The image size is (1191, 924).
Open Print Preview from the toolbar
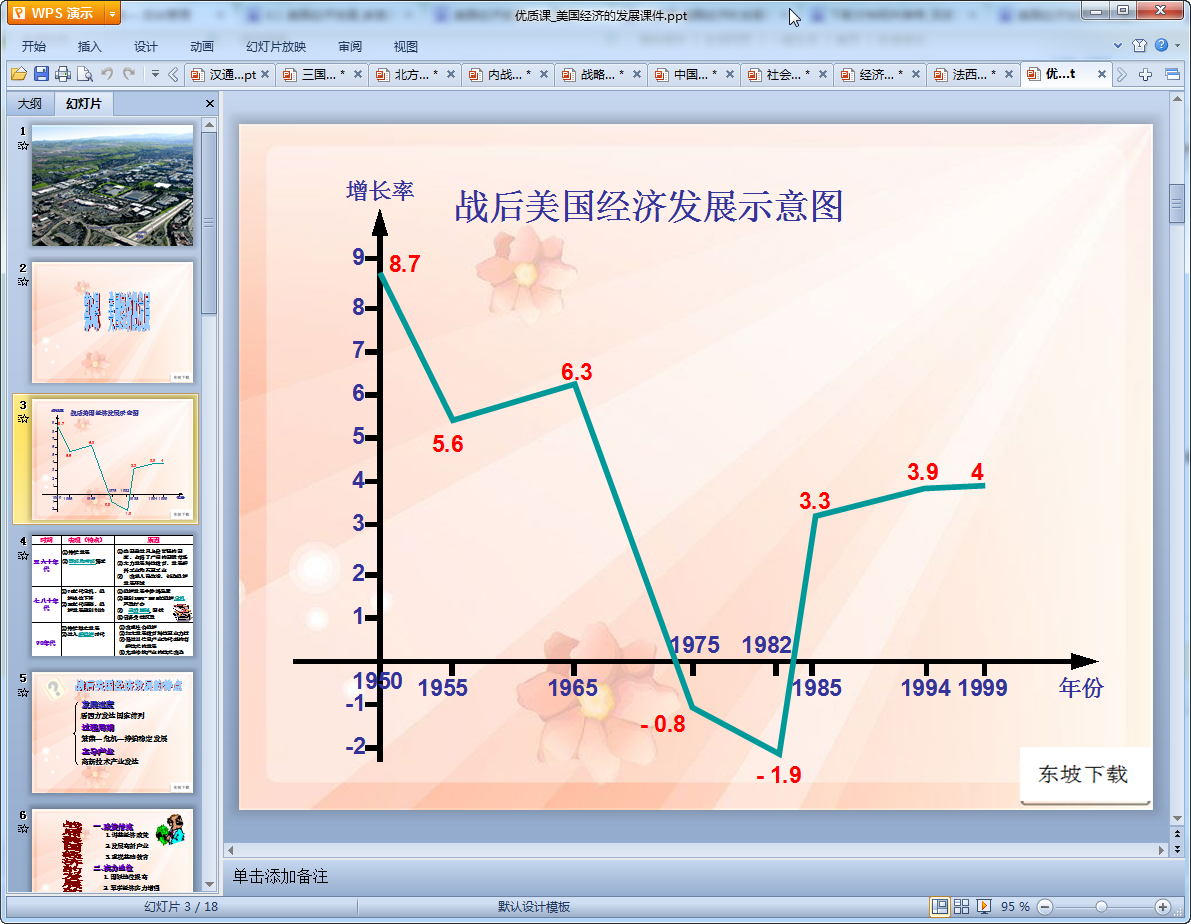coord(85,74)
